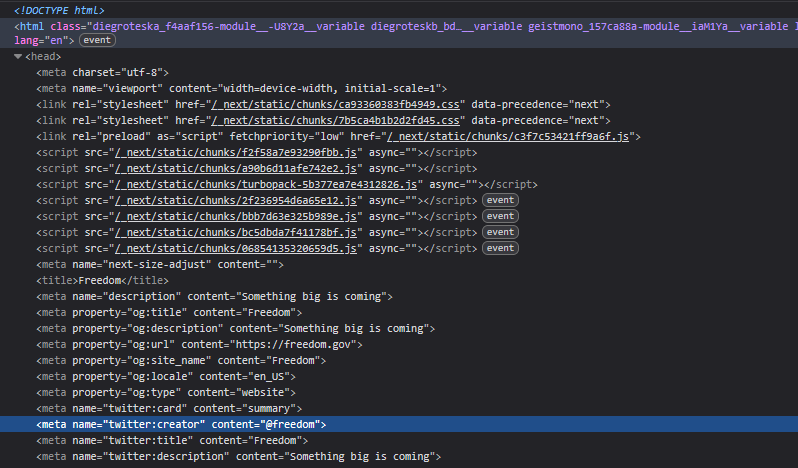Open the ca93360383fb4949.css stylesheet link

[336, 104]
